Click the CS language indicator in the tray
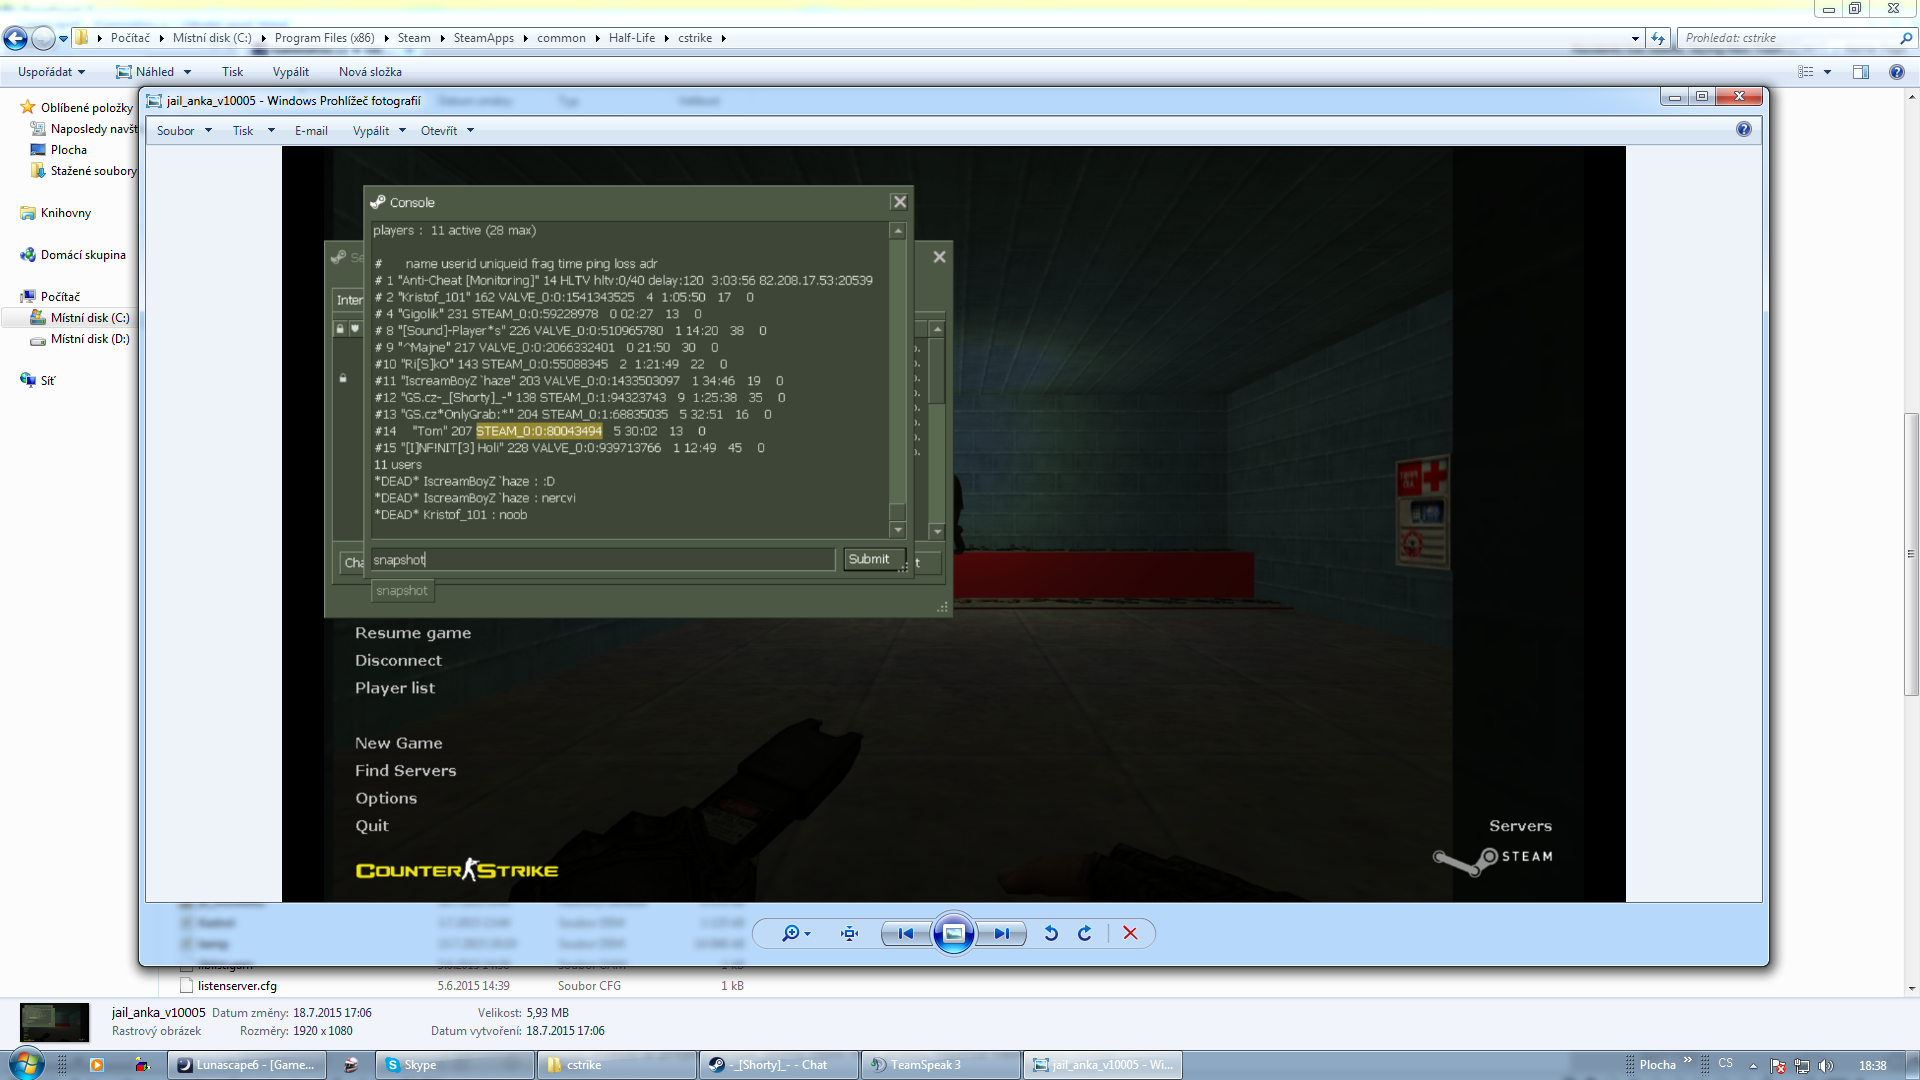1920x1080 pixels. tap(1725, 1064)
